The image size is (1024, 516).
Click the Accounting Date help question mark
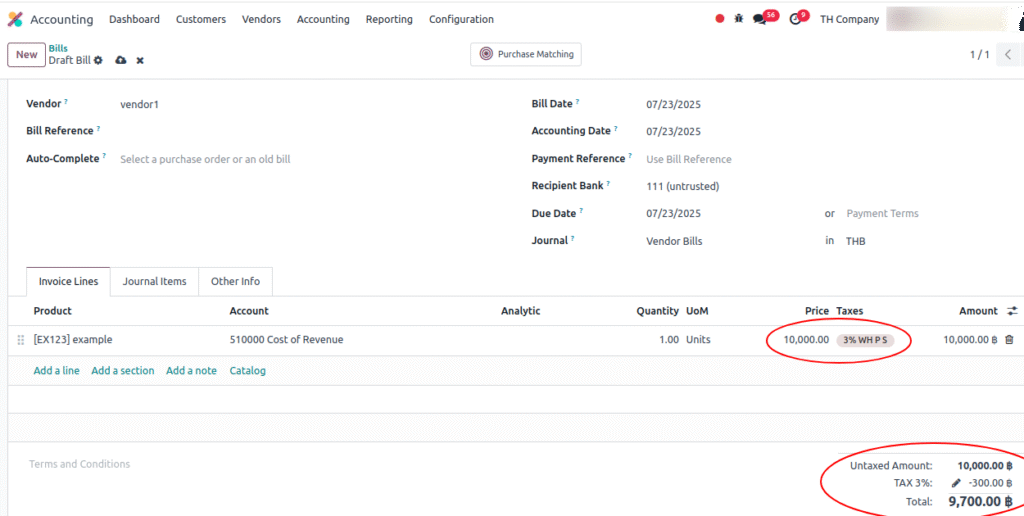pyautogui.click(x=615, y=128)
